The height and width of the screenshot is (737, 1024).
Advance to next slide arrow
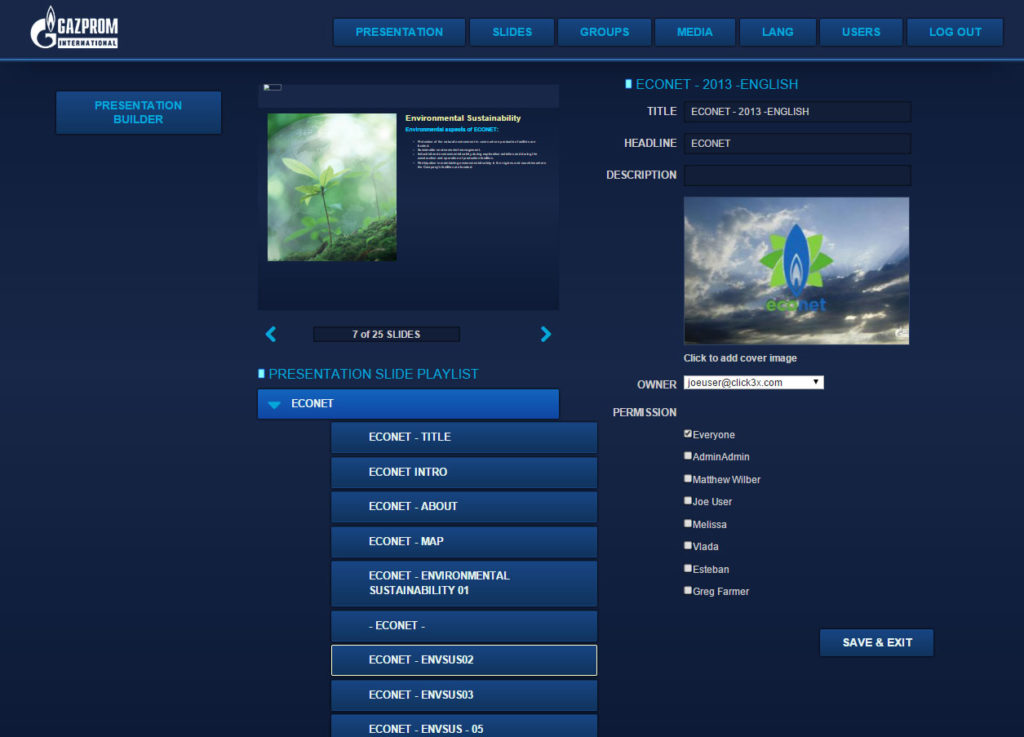coord(545,334)
